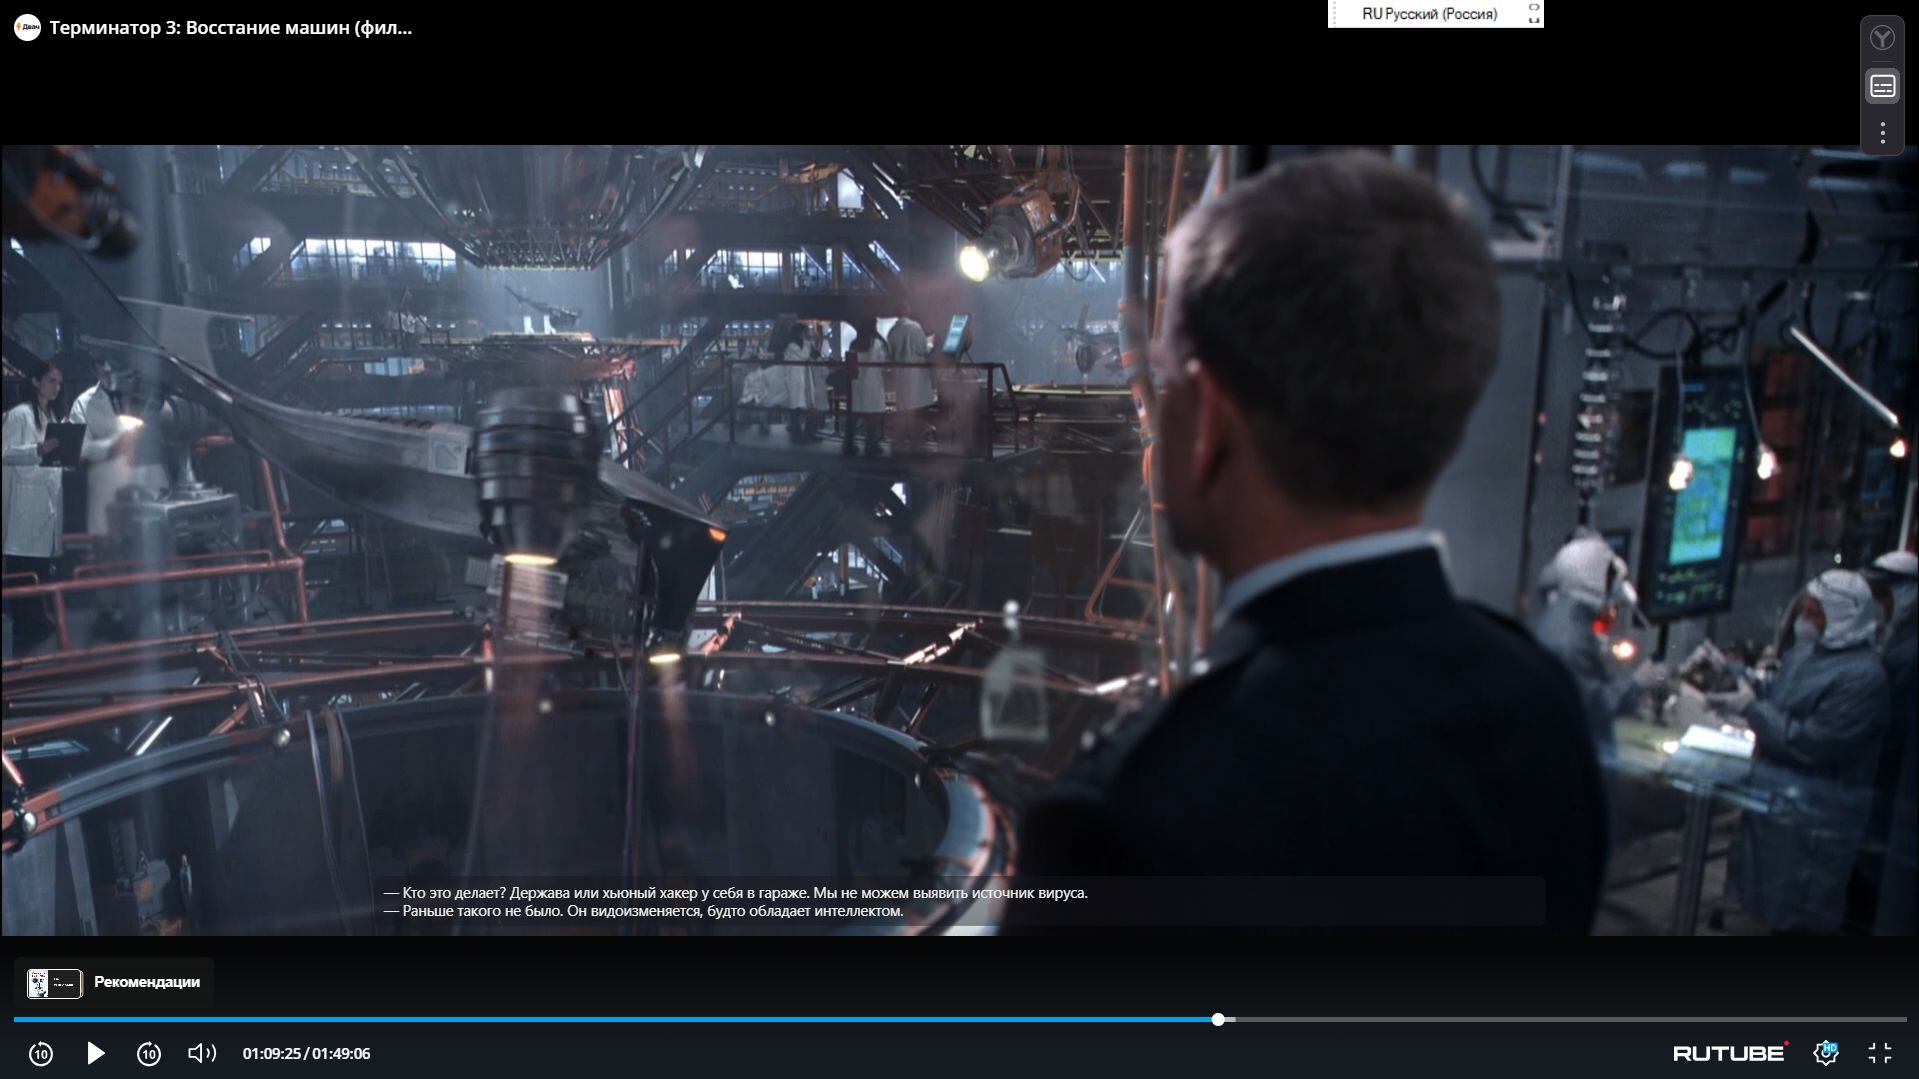The width and height of the screenshot is (1919, 1079).
Task: Open the recommendations thumbnail preview
Action: coord(54,983)
